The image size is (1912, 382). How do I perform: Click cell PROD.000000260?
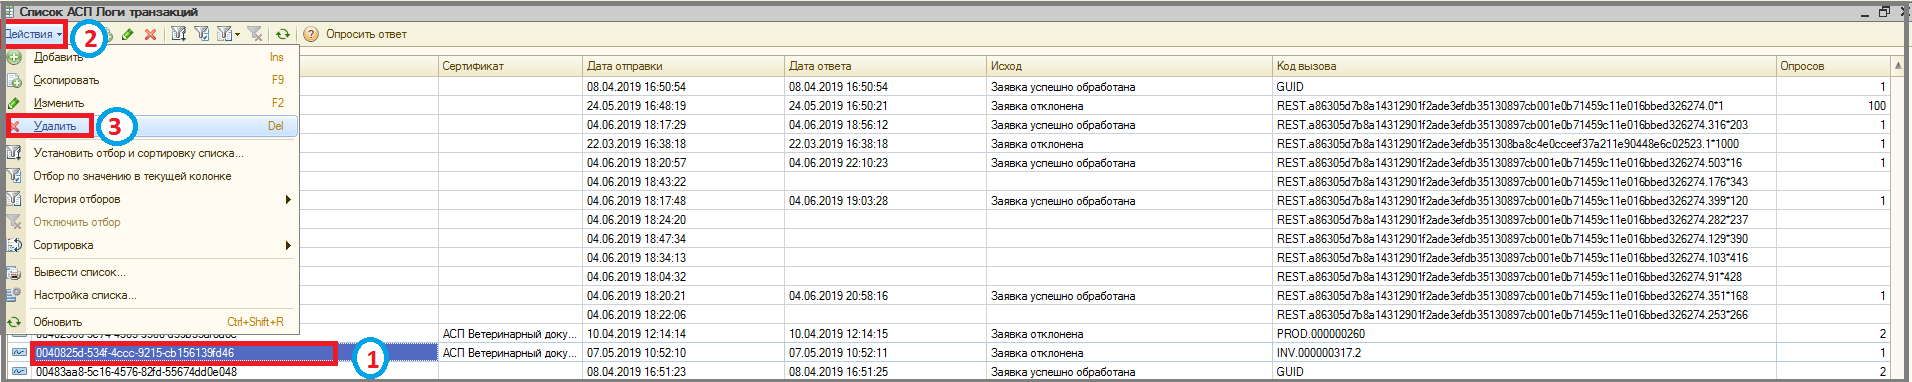coord(1321,334)
